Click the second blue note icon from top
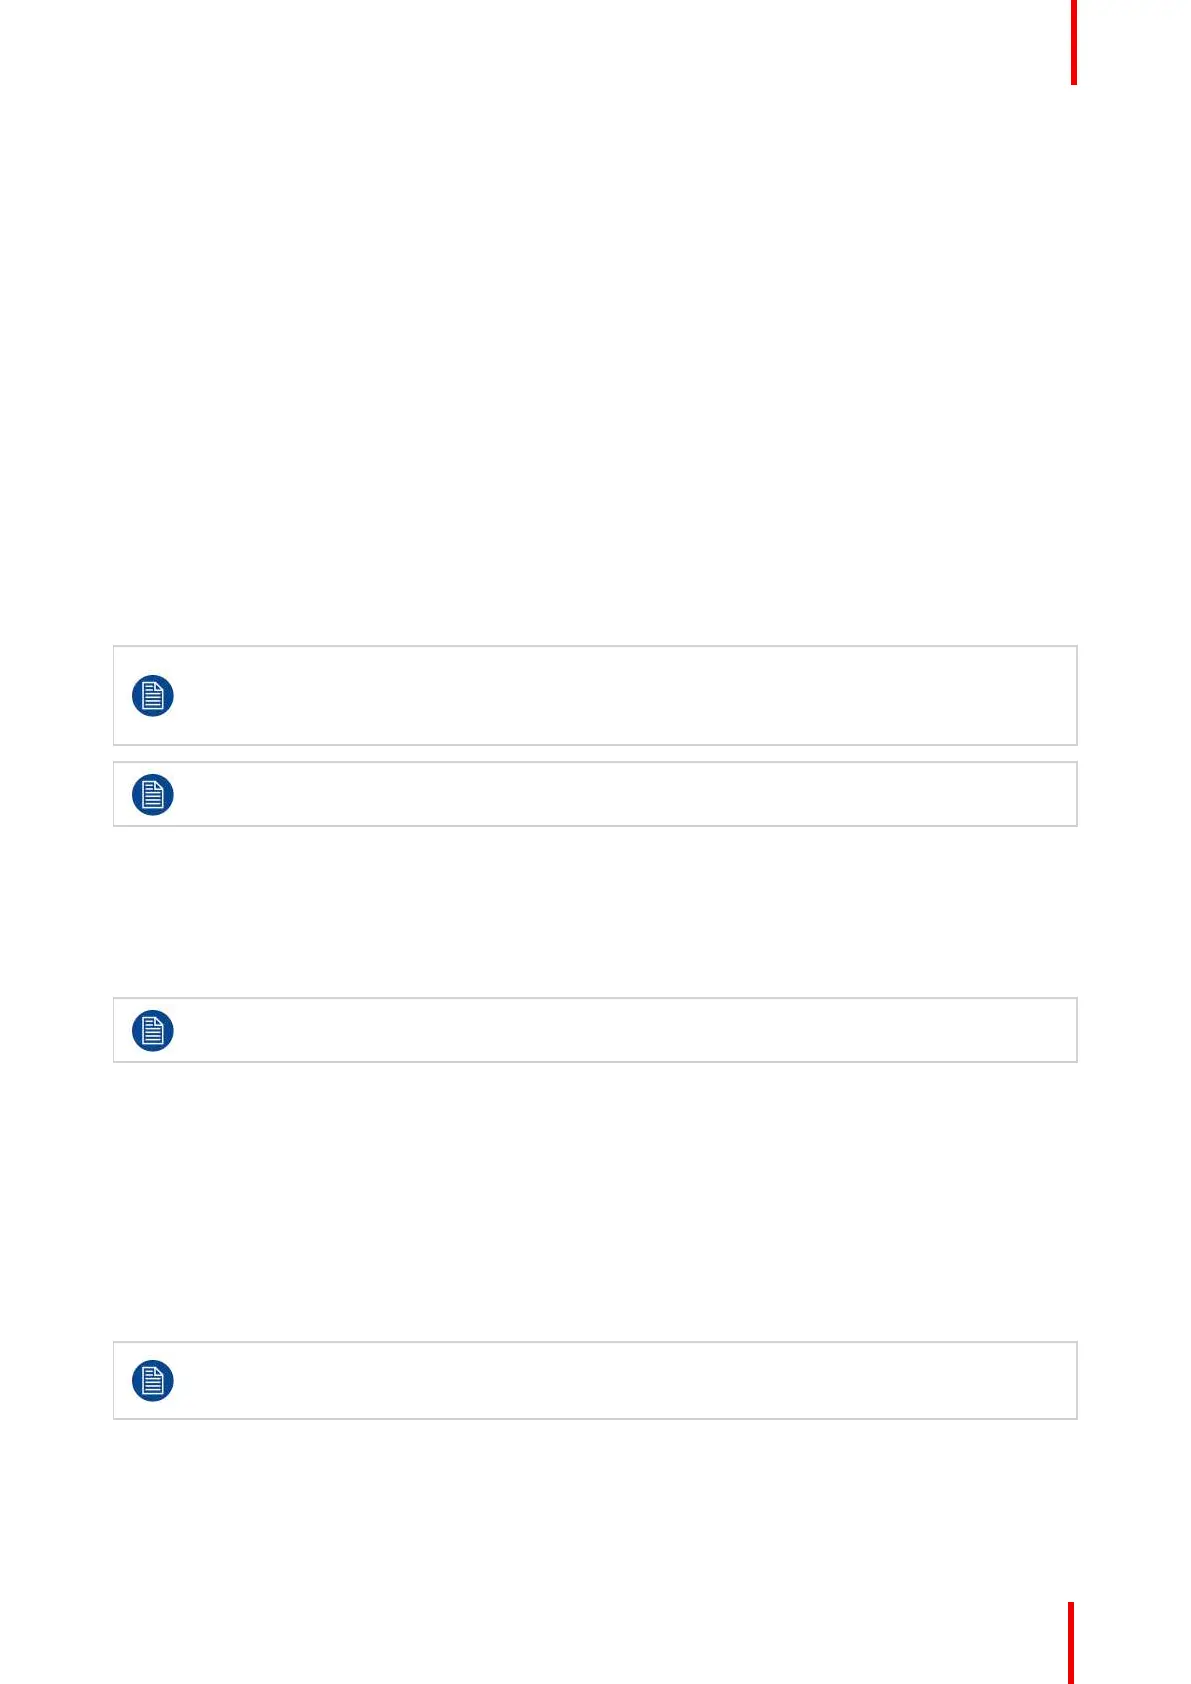Viewport: 1191px width, 1684px height. point(153,795)
